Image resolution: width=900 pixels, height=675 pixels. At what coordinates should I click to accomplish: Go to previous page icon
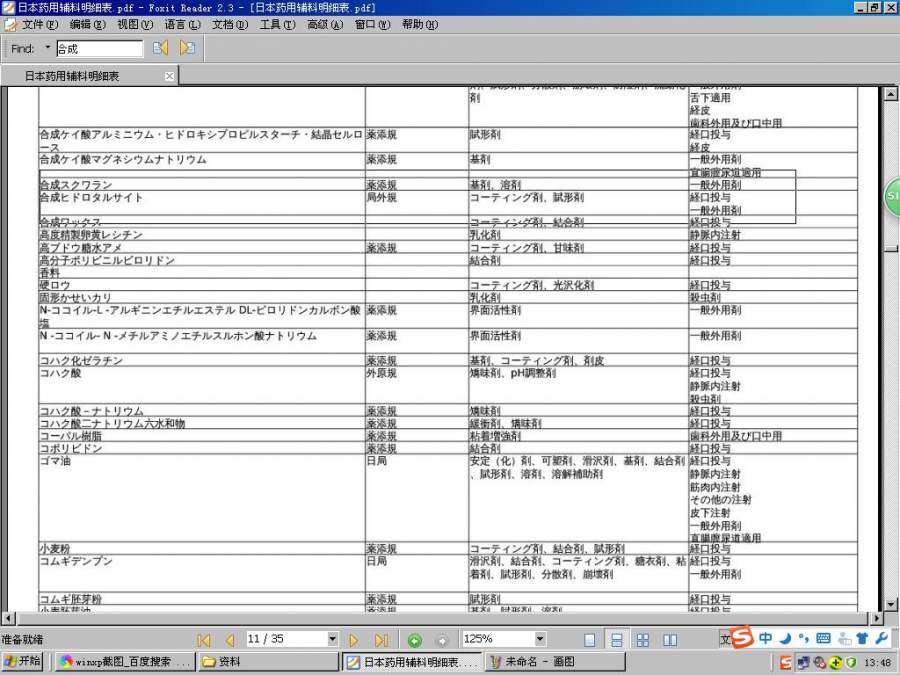tap(230, 639)
